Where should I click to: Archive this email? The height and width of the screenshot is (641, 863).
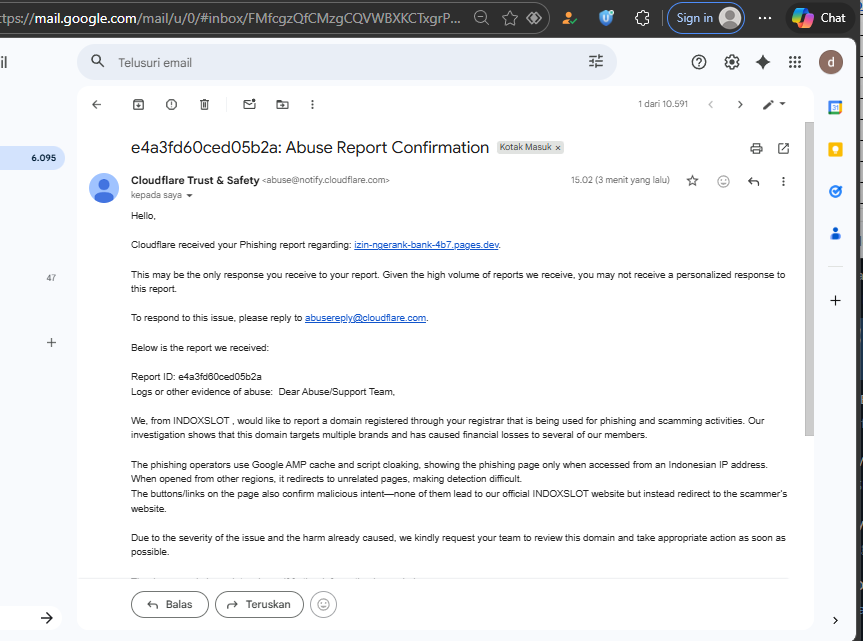click(138, 105)
